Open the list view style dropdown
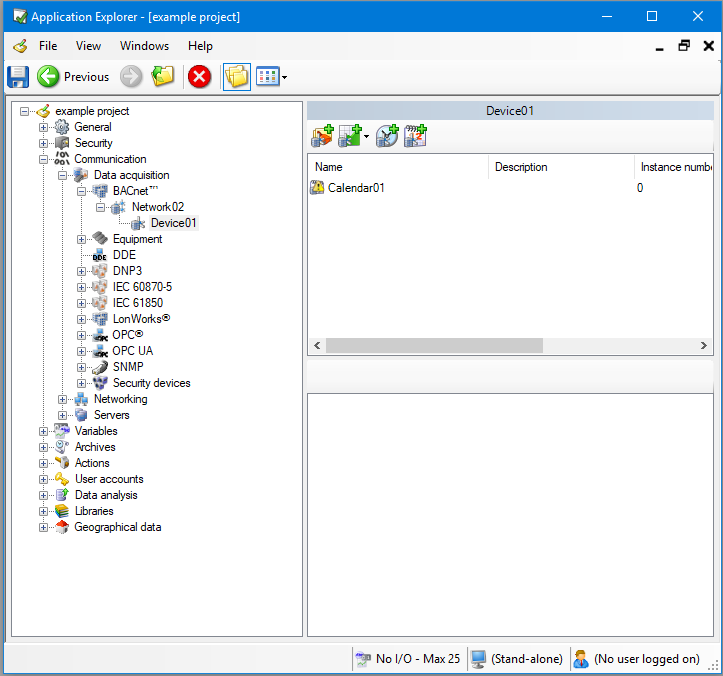The width and height of the screenshot is (723, 676). point(285,77)
